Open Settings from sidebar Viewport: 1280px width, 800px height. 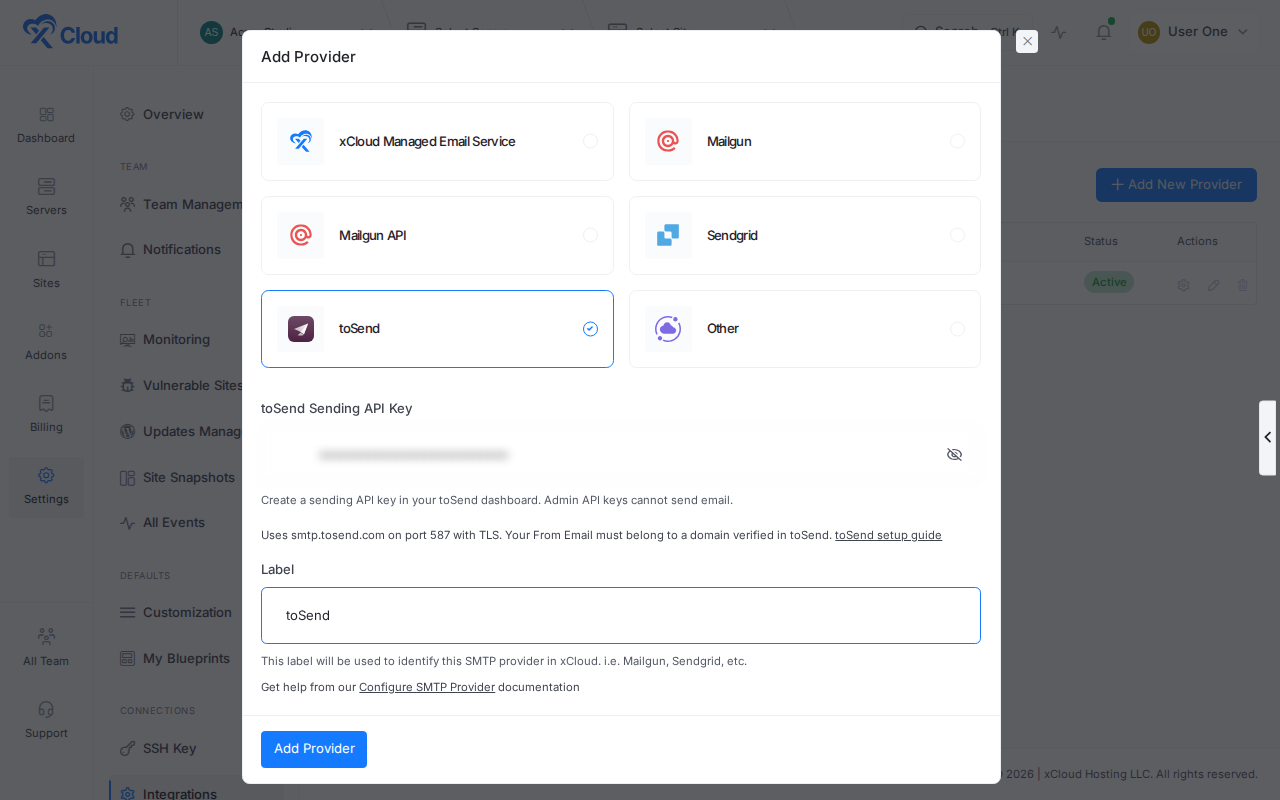pos(46,487)
